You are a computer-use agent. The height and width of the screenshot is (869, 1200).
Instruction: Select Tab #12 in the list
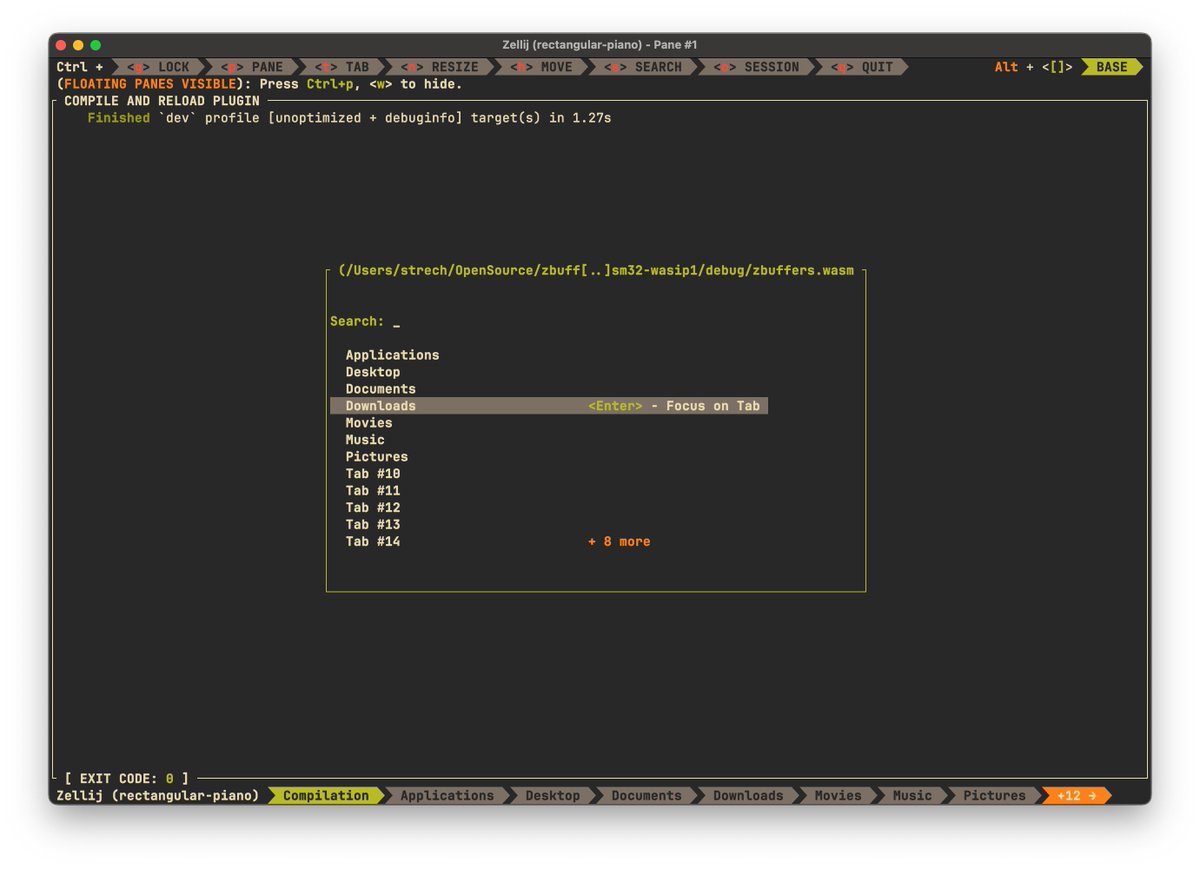[373, 508]
